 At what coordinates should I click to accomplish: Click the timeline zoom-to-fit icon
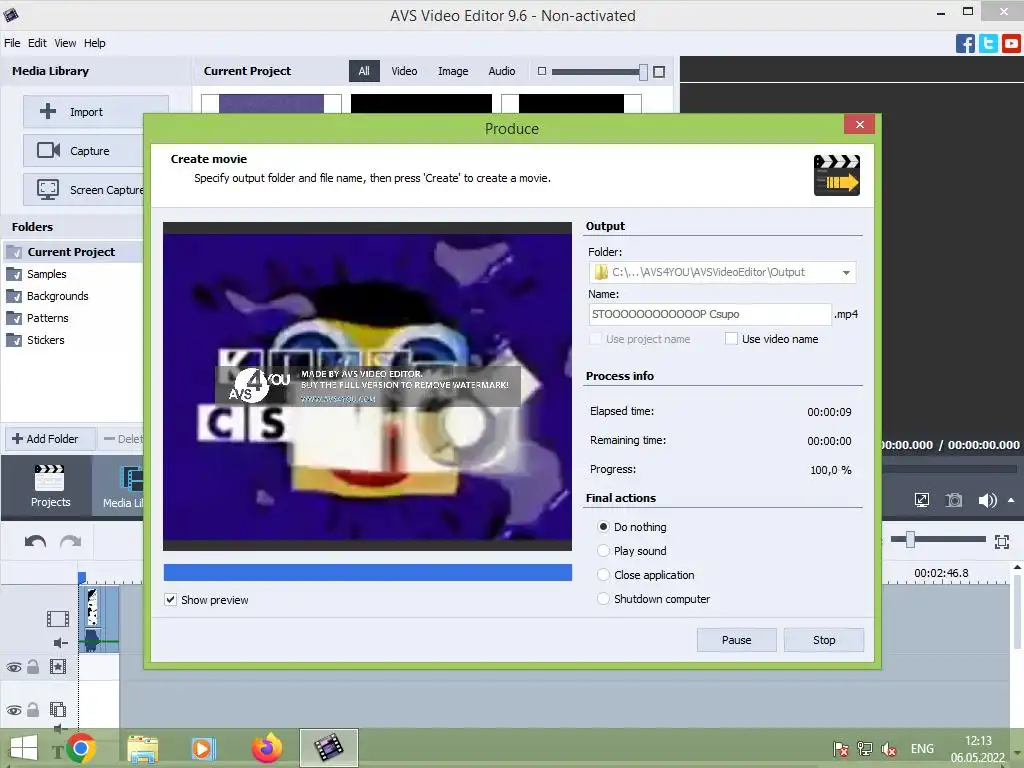(1002, 541)
